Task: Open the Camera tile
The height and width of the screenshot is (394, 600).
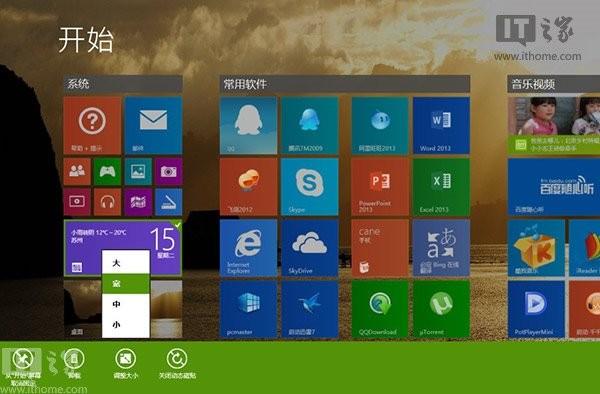Action: coord(169,171)
